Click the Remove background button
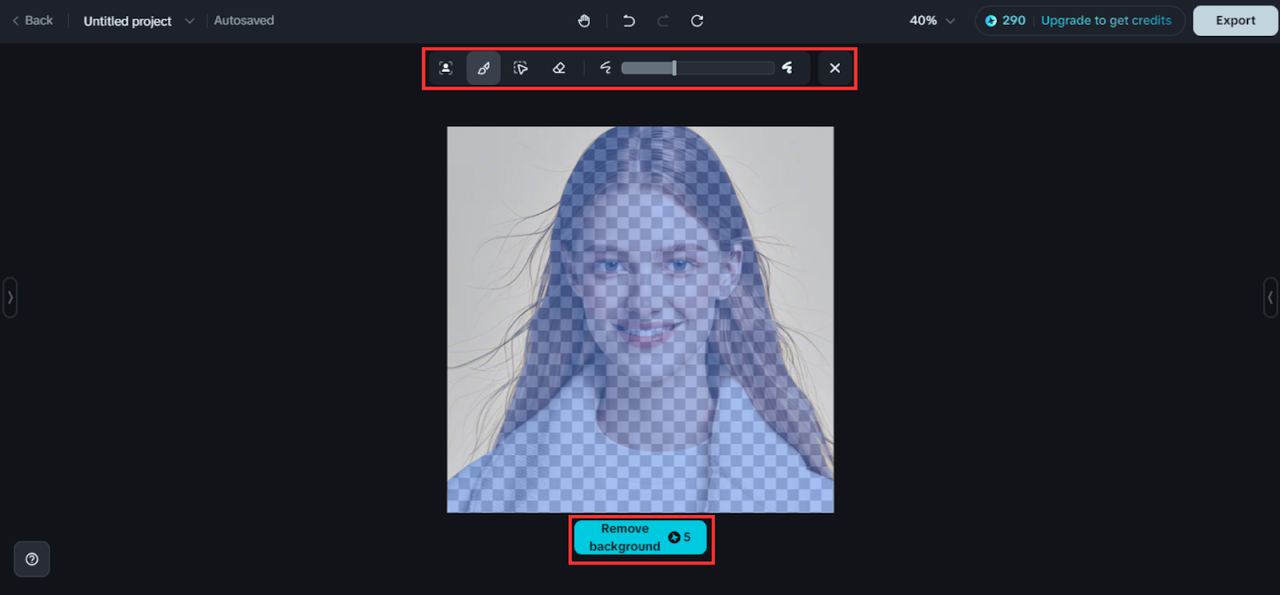1280x595 pixels. tap(640, 538)
